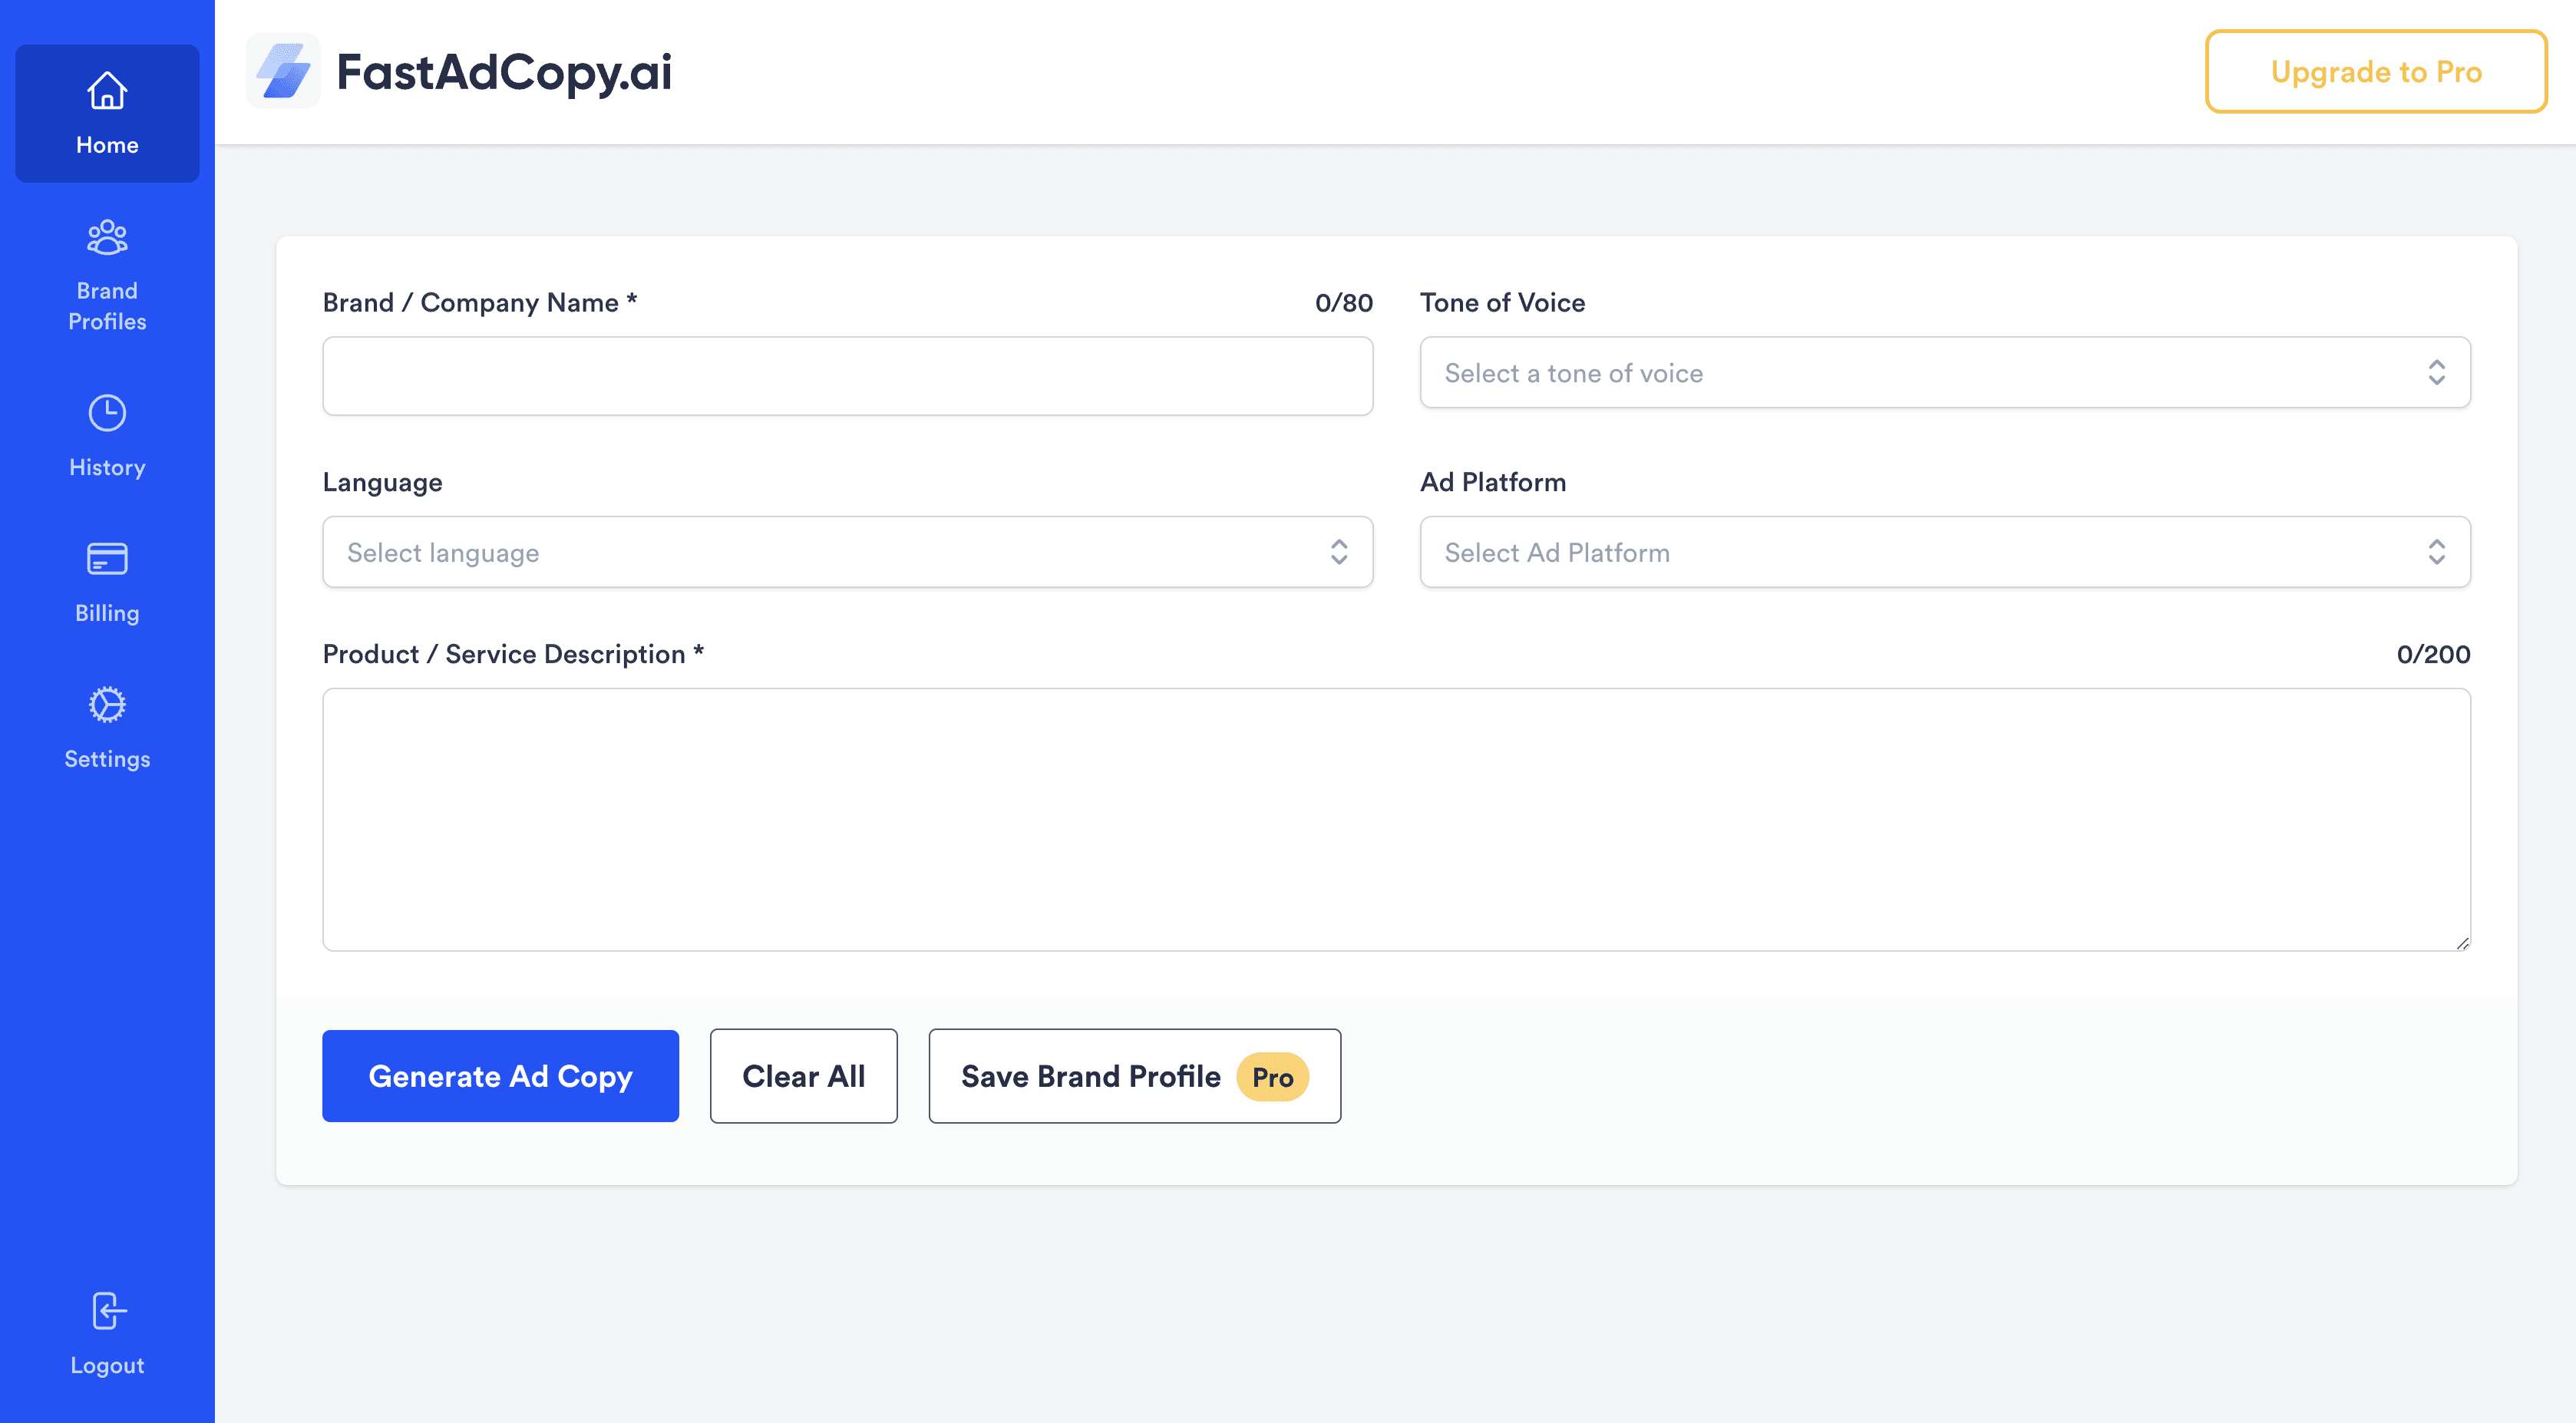Viewport: 2576px width, 1423px height.
Task: Open Brand Profiles people icon
Action: click(x=107, y=238)
